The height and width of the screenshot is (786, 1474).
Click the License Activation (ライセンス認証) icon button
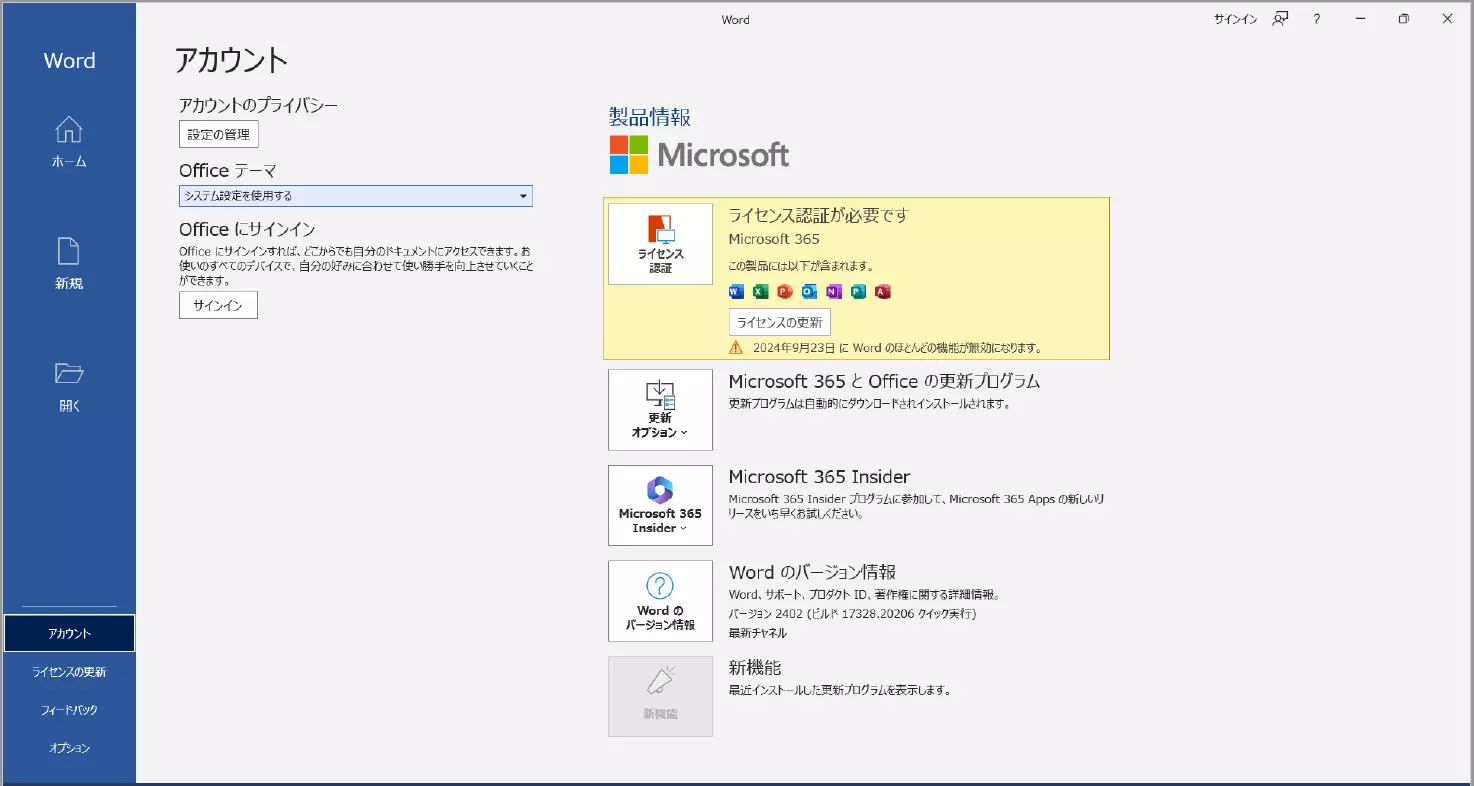(x=660, y=244)
